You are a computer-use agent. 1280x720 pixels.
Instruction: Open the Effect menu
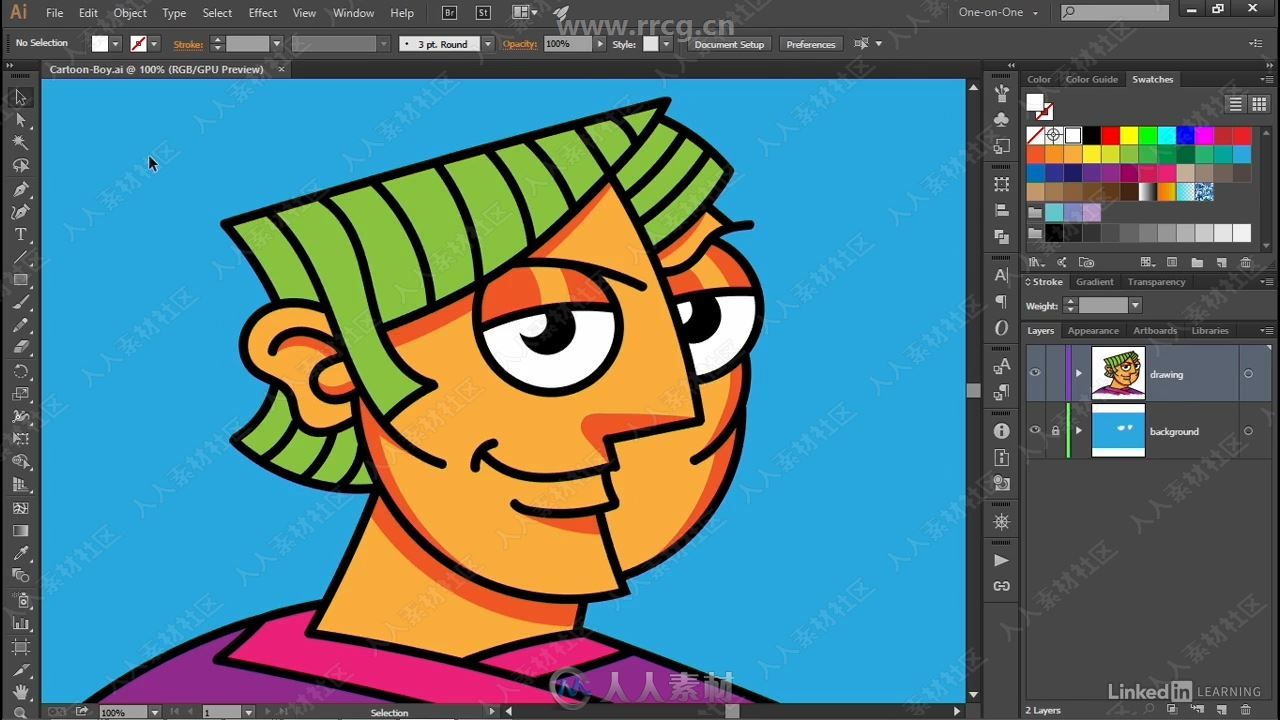[263, 13]
